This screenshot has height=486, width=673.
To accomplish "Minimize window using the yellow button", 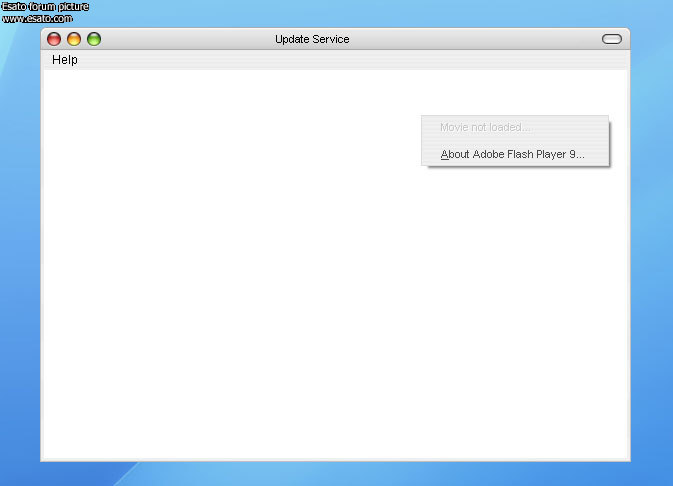I will coord(74,39).
